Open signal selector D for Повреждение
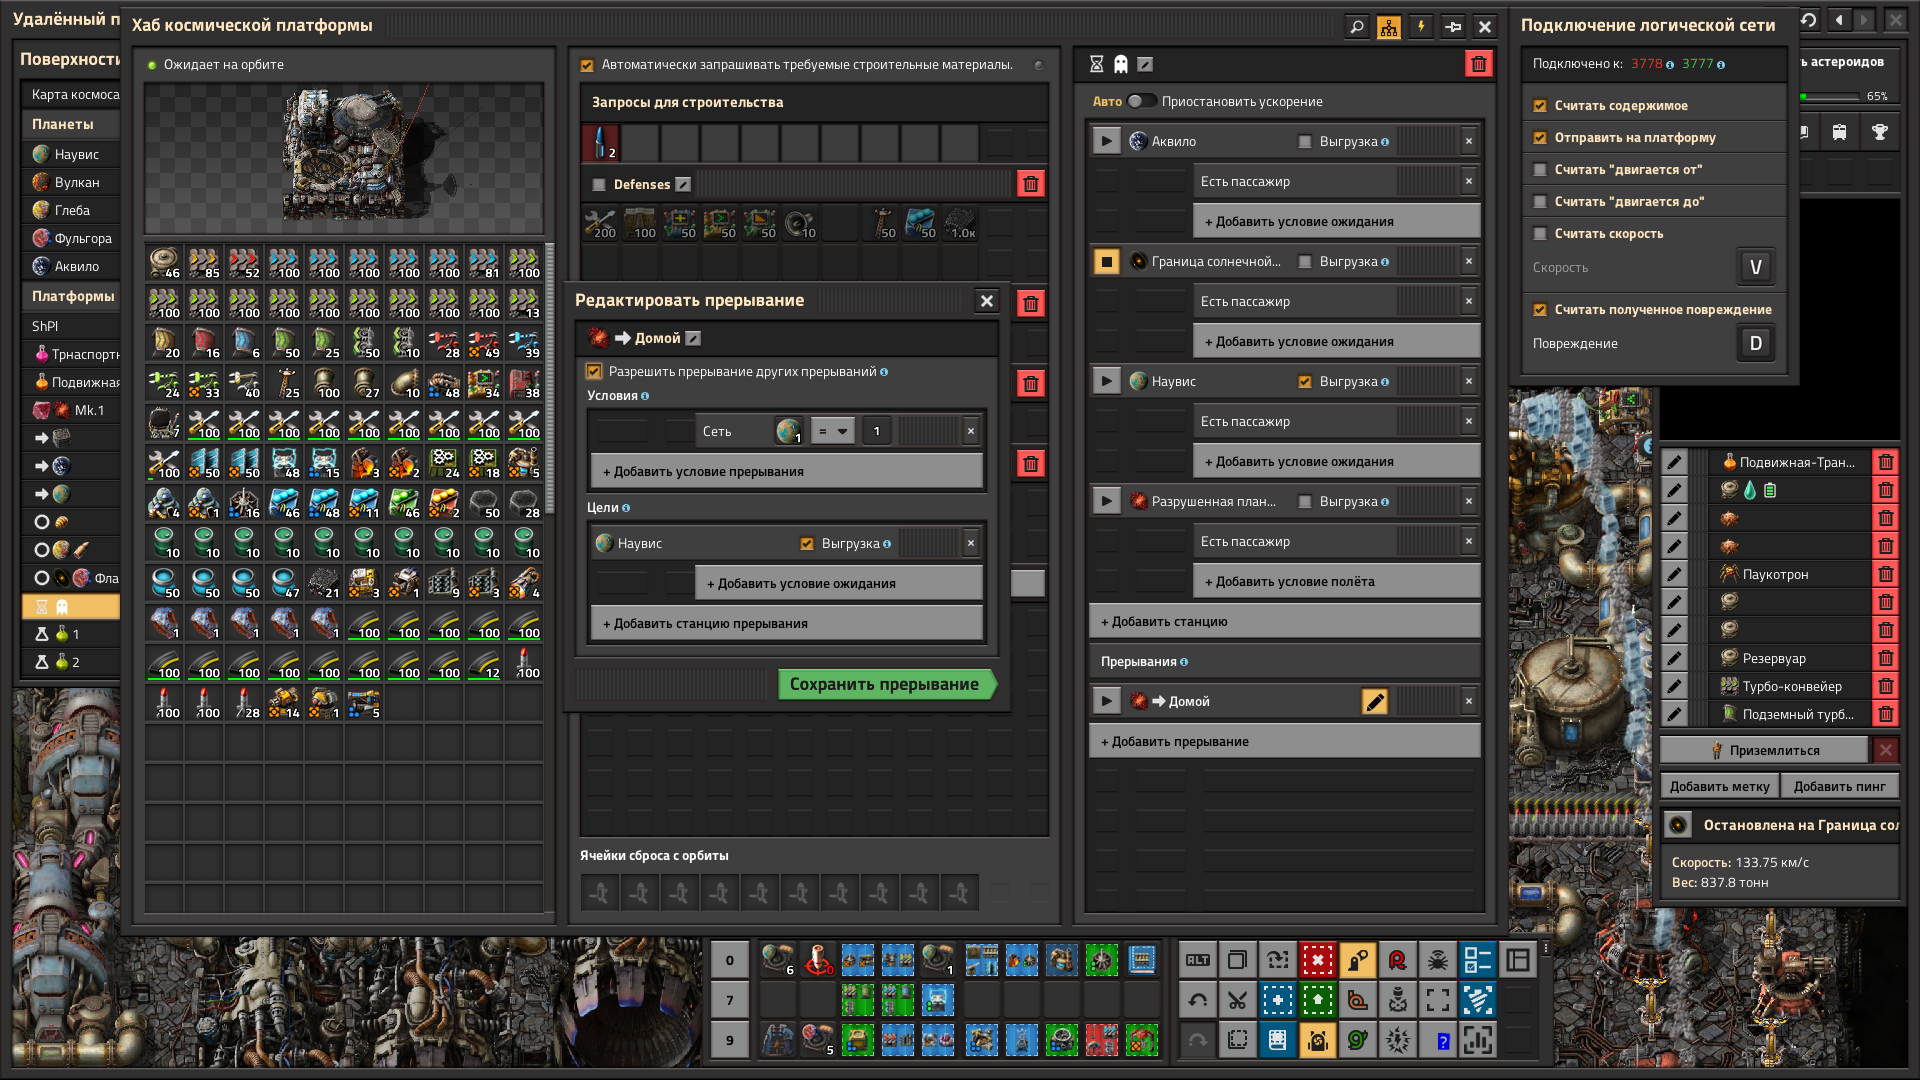The image size is (1920, 1080). (1756, 343)
